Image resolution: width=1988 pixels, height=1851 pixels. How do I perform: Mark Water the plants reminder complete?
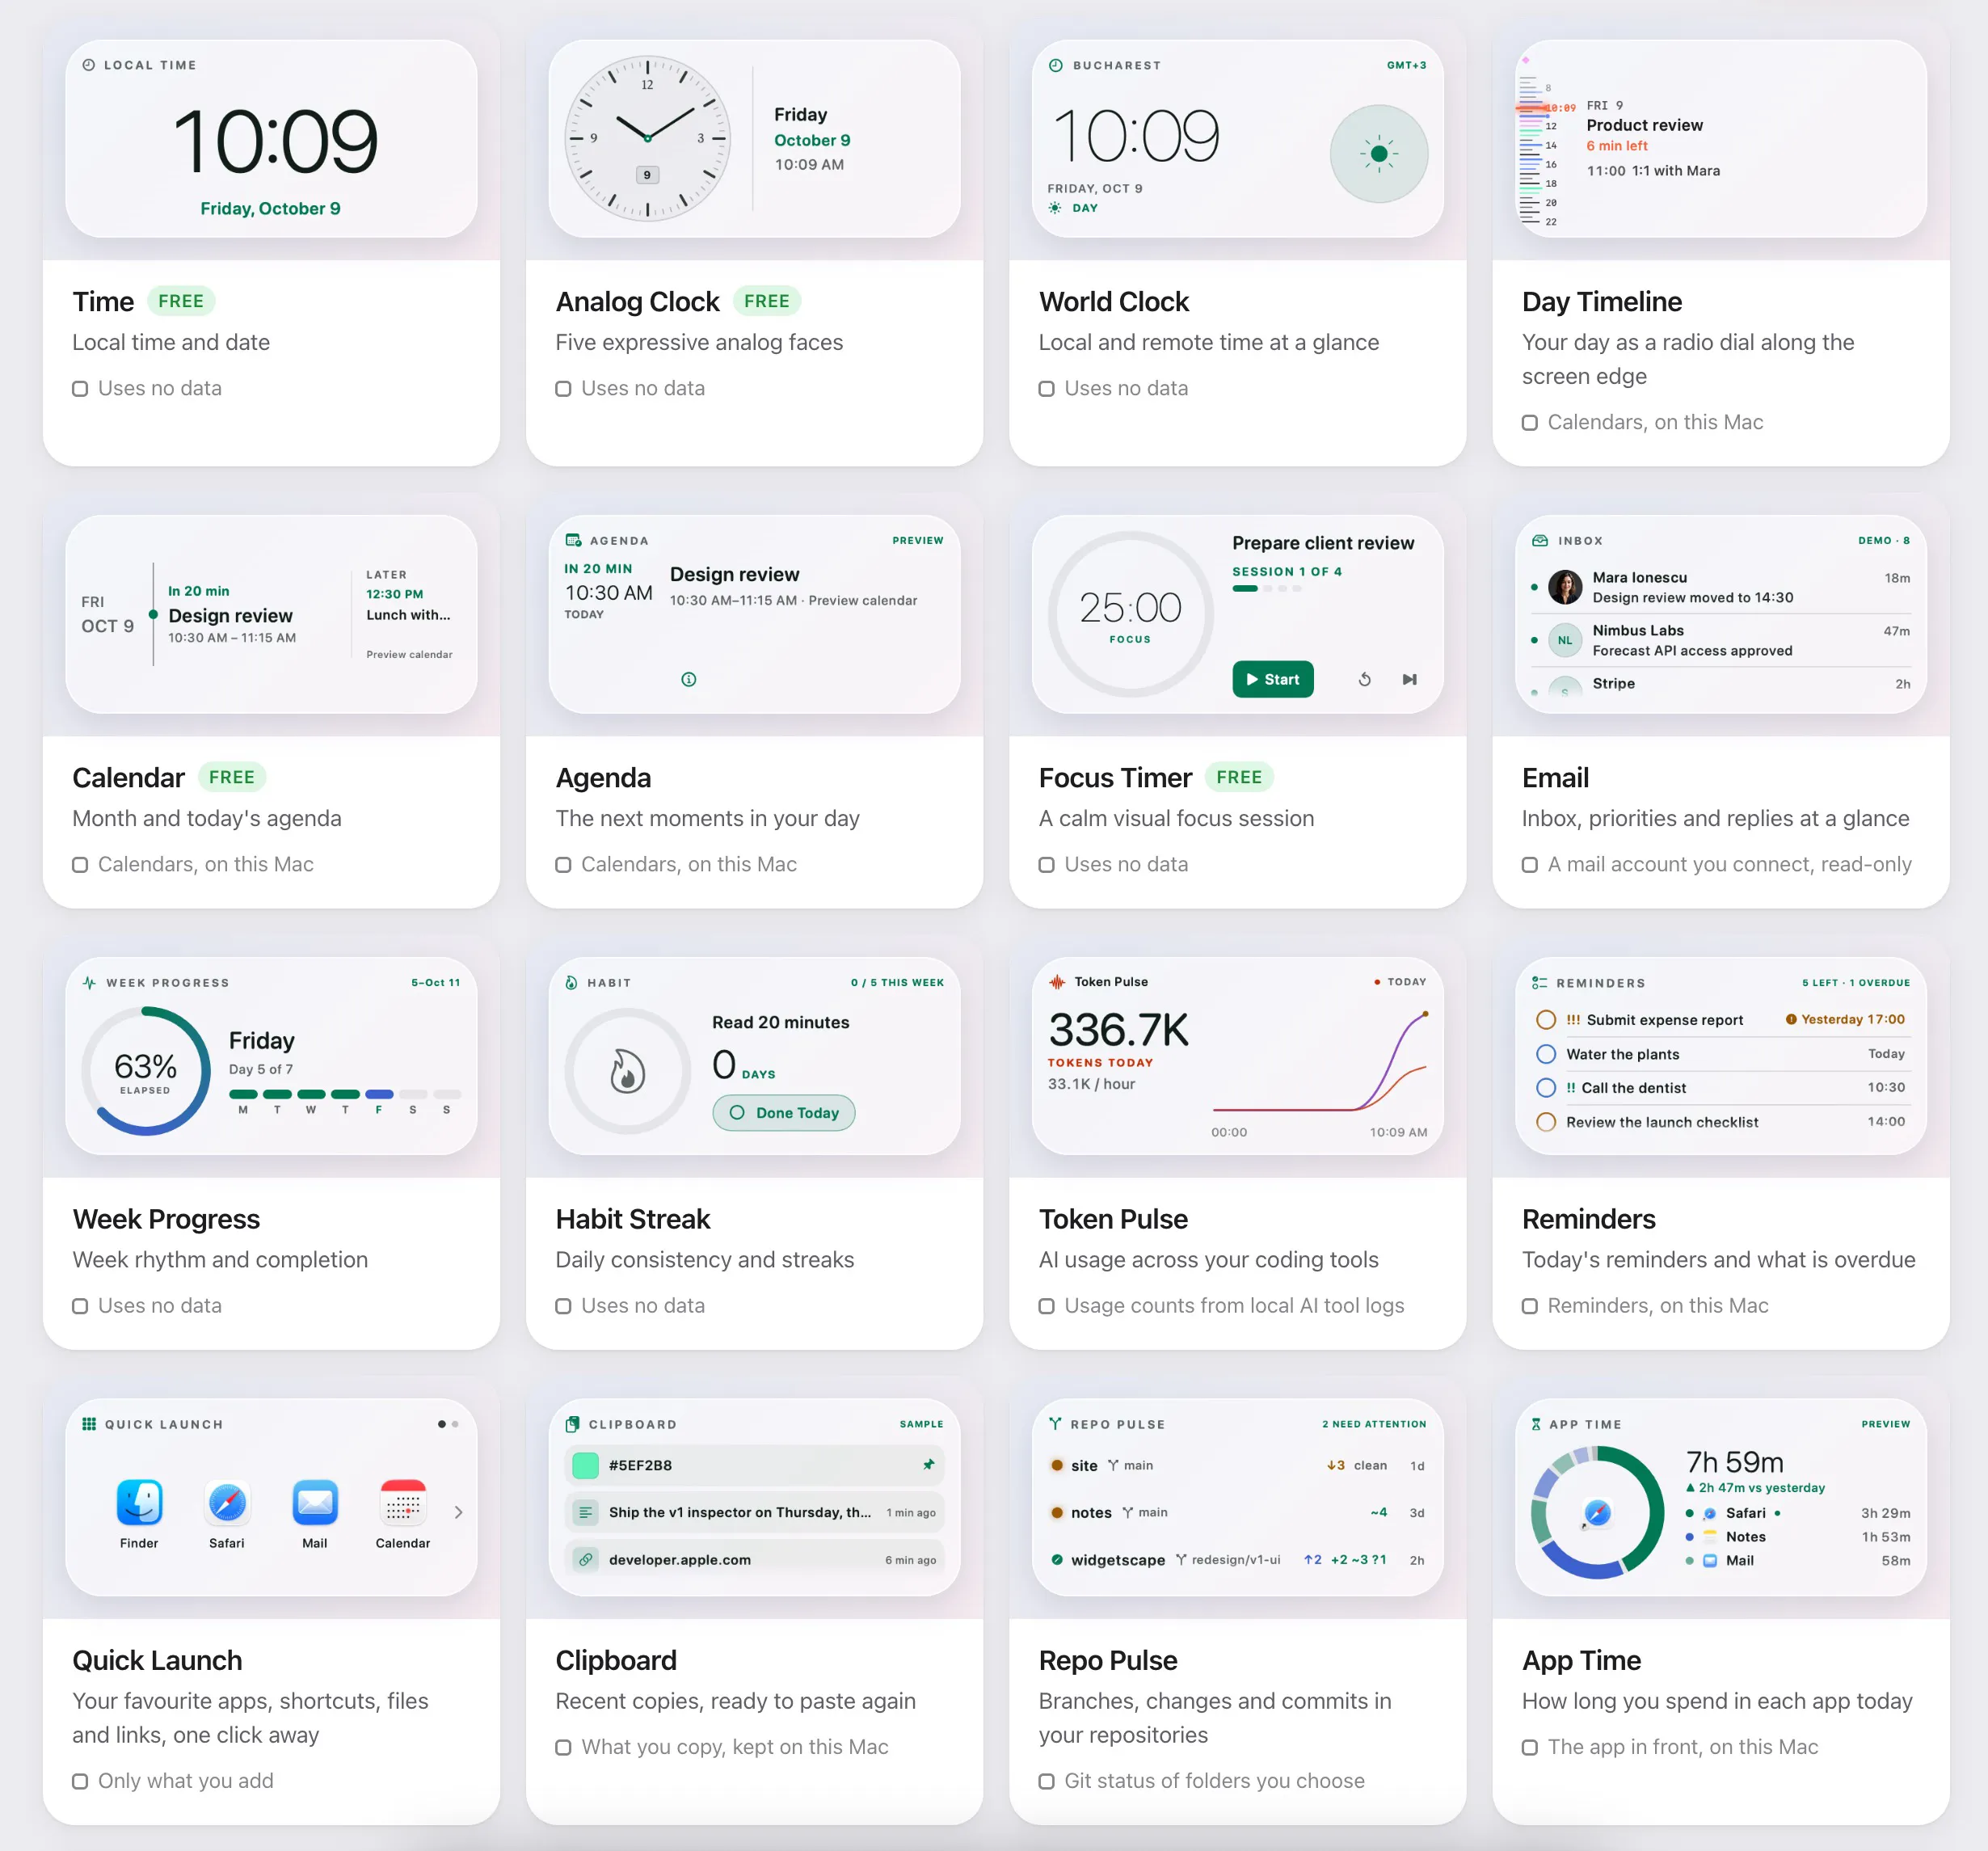click(x=1546, y=1054)
